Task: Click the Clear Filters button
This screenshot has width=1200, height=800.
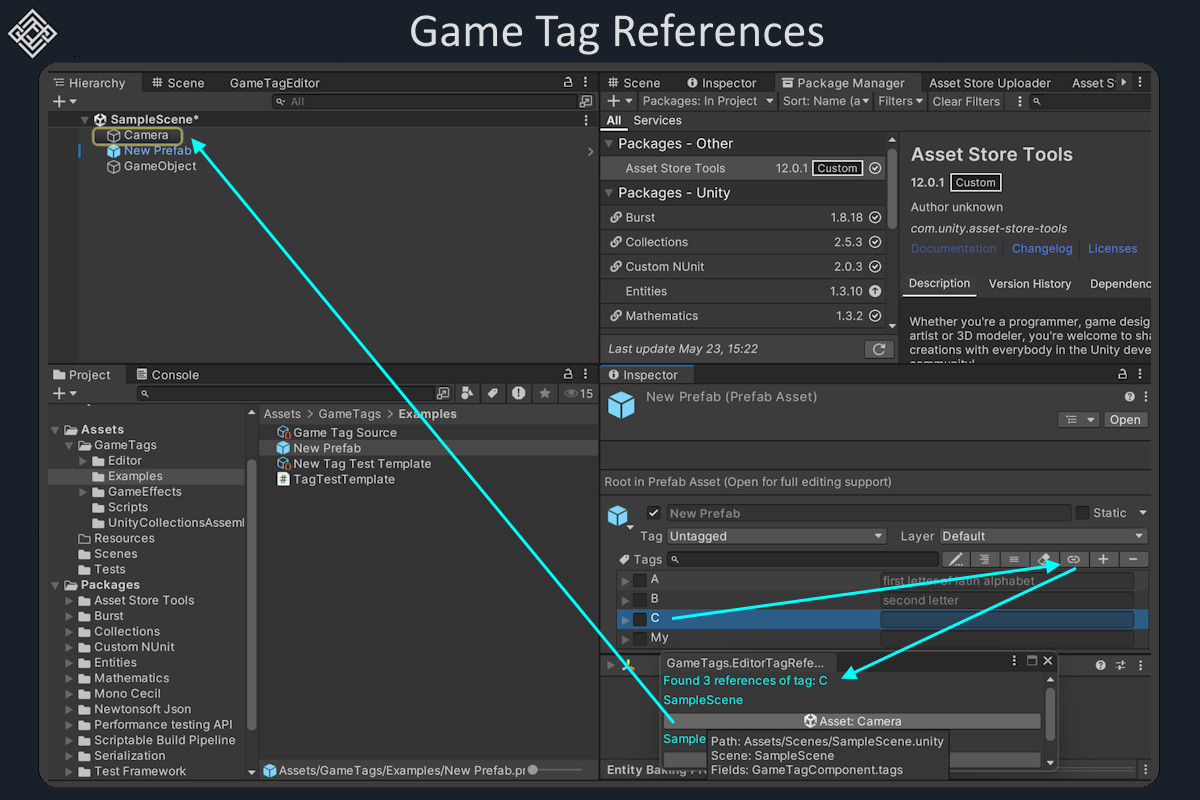Action: click(x=966, y=101)
